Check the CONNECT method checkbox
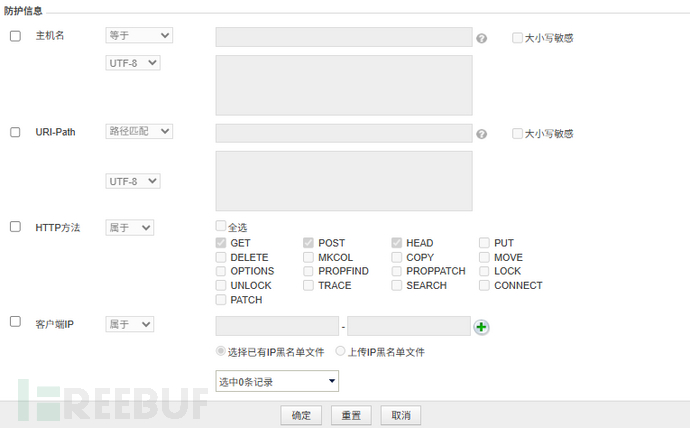The image size is (690, 428). (x=484, y=285)
